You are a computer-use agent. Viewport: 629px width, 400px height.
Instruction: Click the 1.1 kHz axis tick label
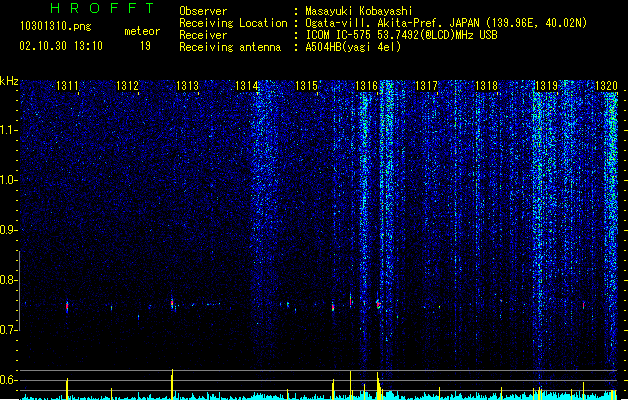pyautogui.click(x=9, y=130)
